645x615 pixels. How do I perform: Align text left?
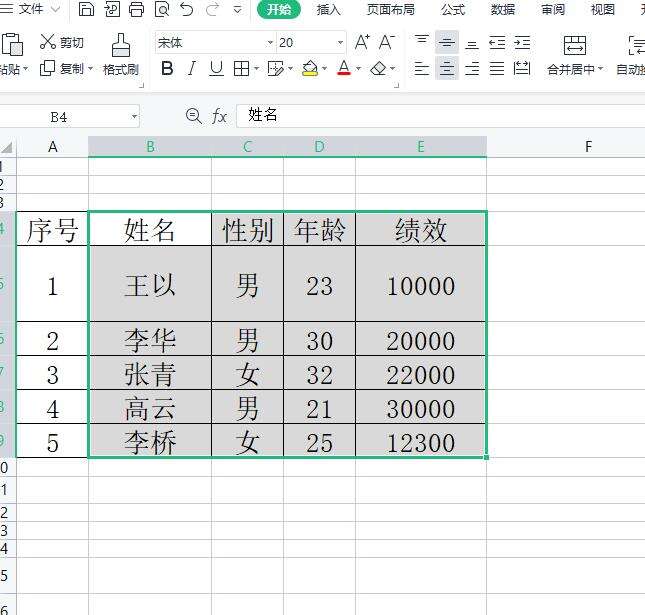[x=422, y=68]
